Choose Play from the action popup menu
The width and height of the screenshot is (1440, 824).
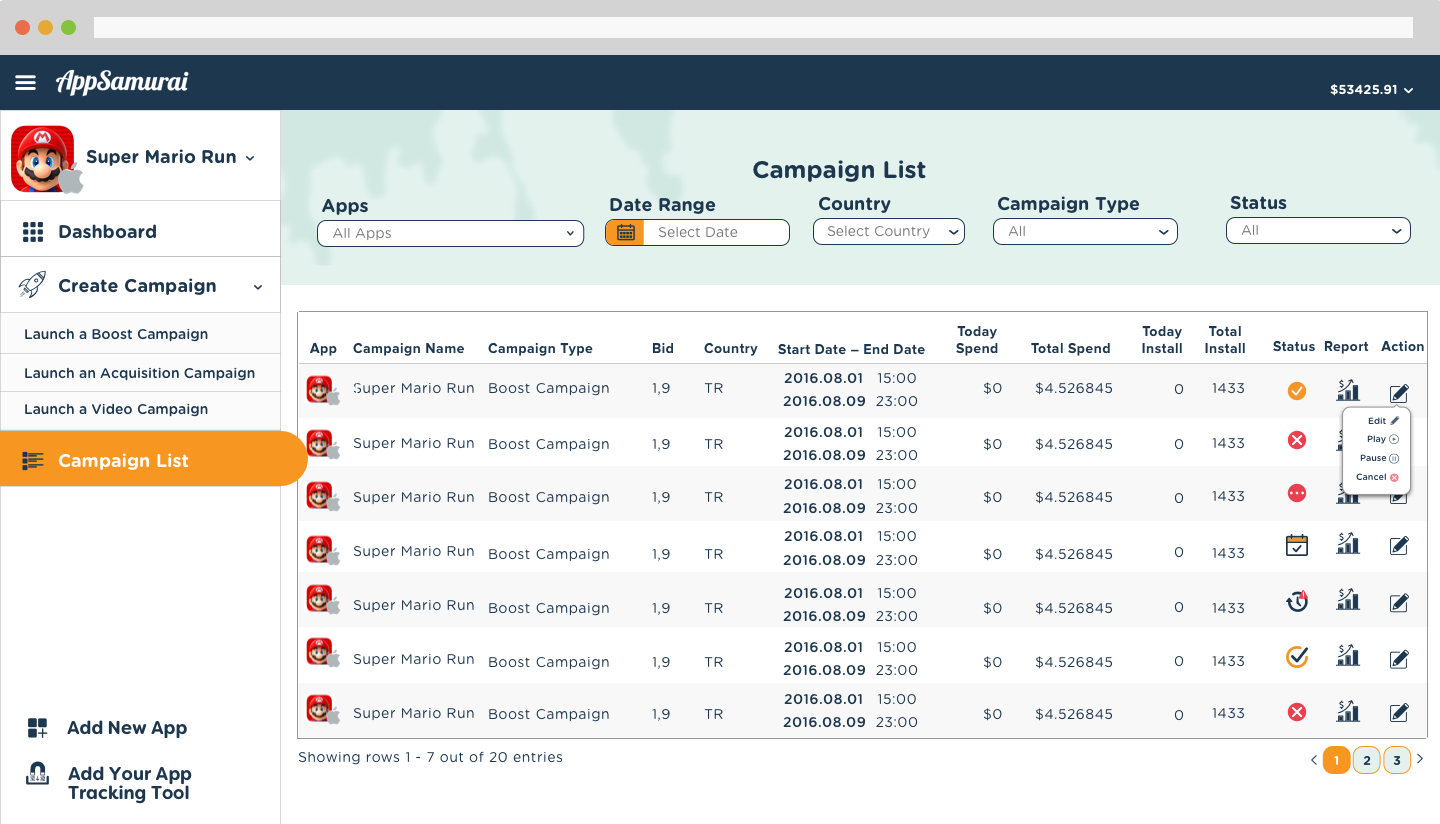pos(1382,439)
